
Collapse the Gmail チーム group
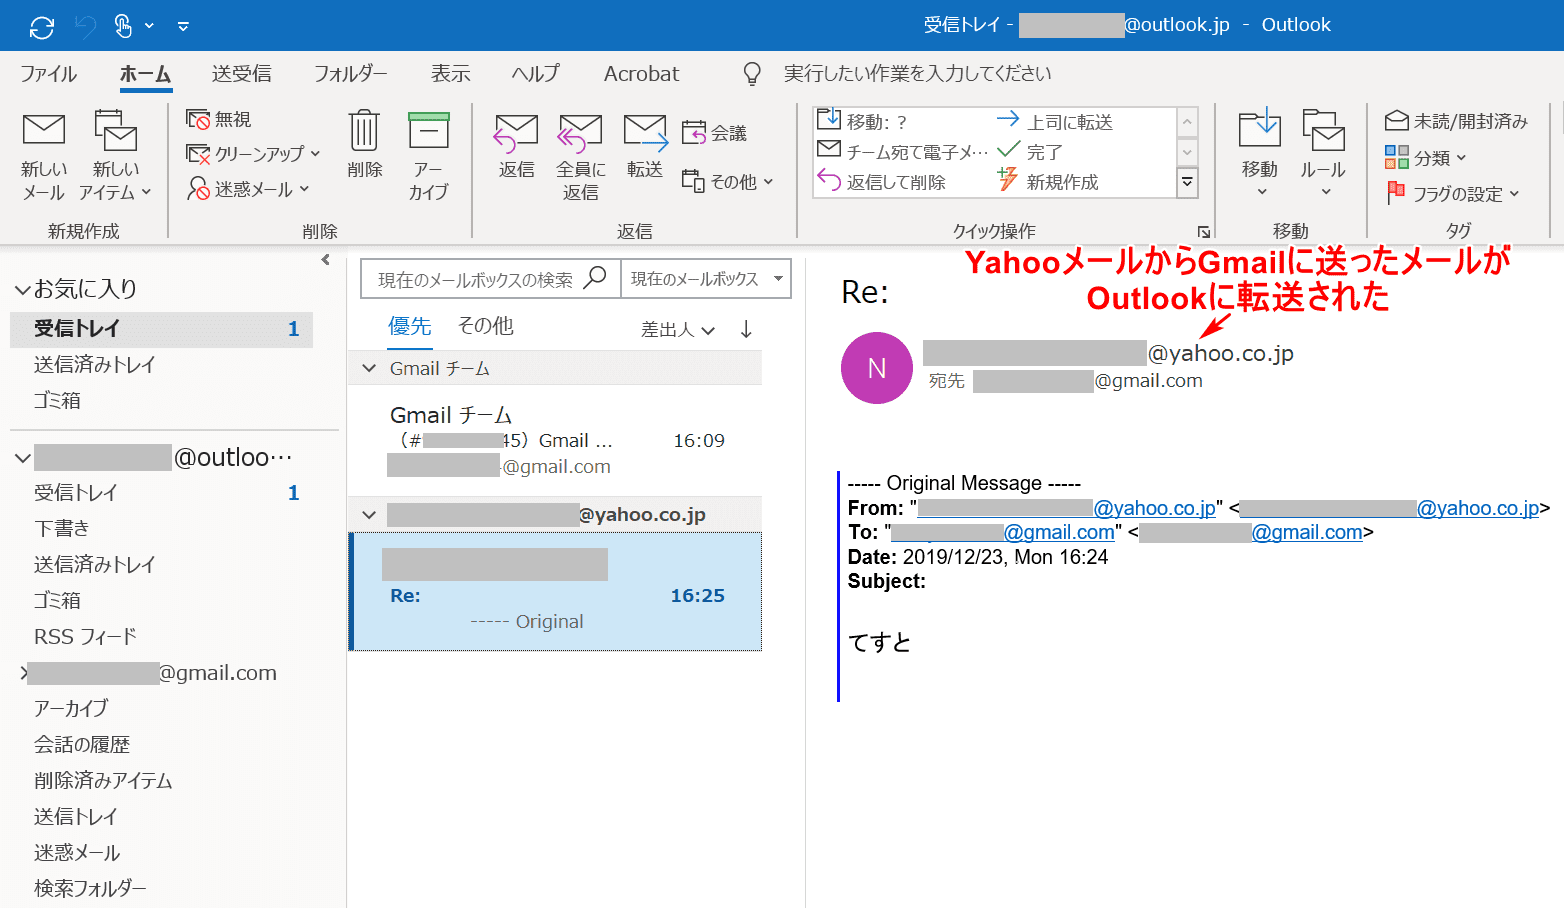click(x=369, y=369)
